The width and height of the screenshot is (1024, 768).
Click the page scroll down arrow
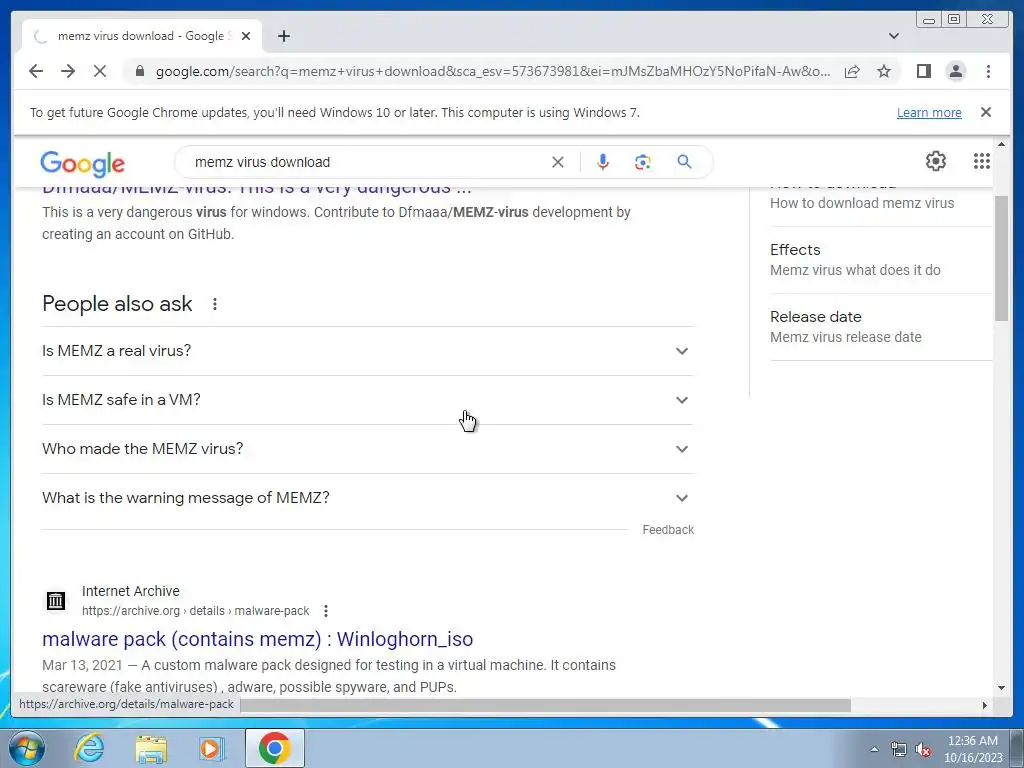[1001, 688]
